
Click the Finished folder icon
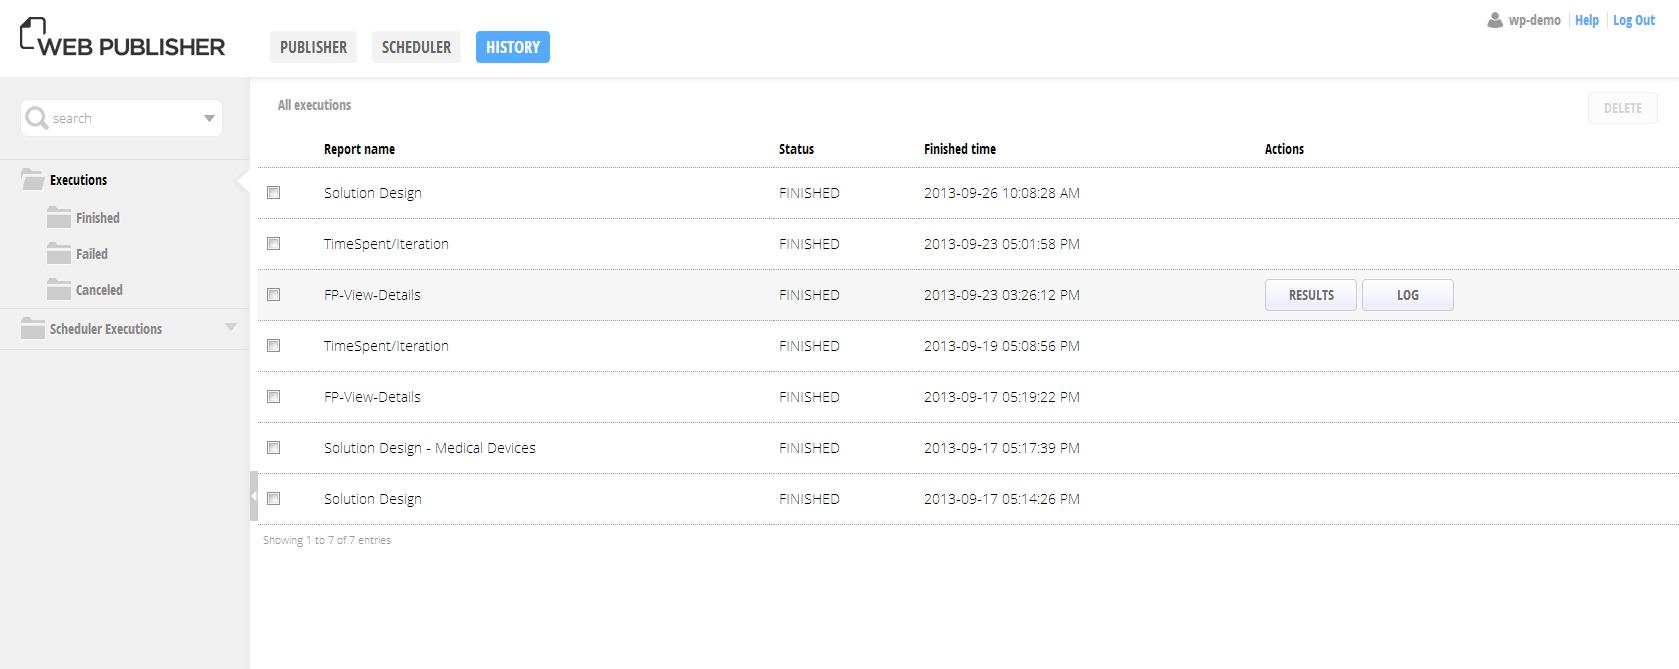coord(59,218)
